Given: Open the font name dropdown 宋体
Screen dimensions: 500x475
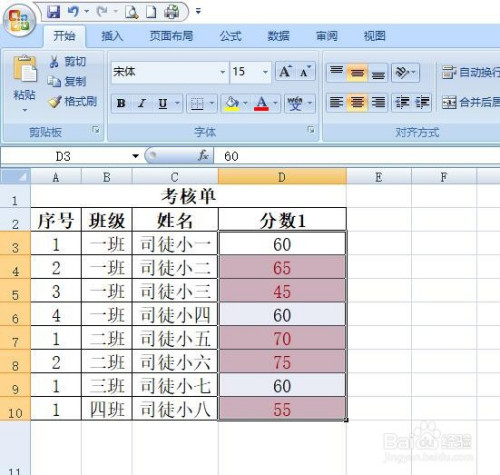Looking at the screenshot, I should (x=222, y=72).
